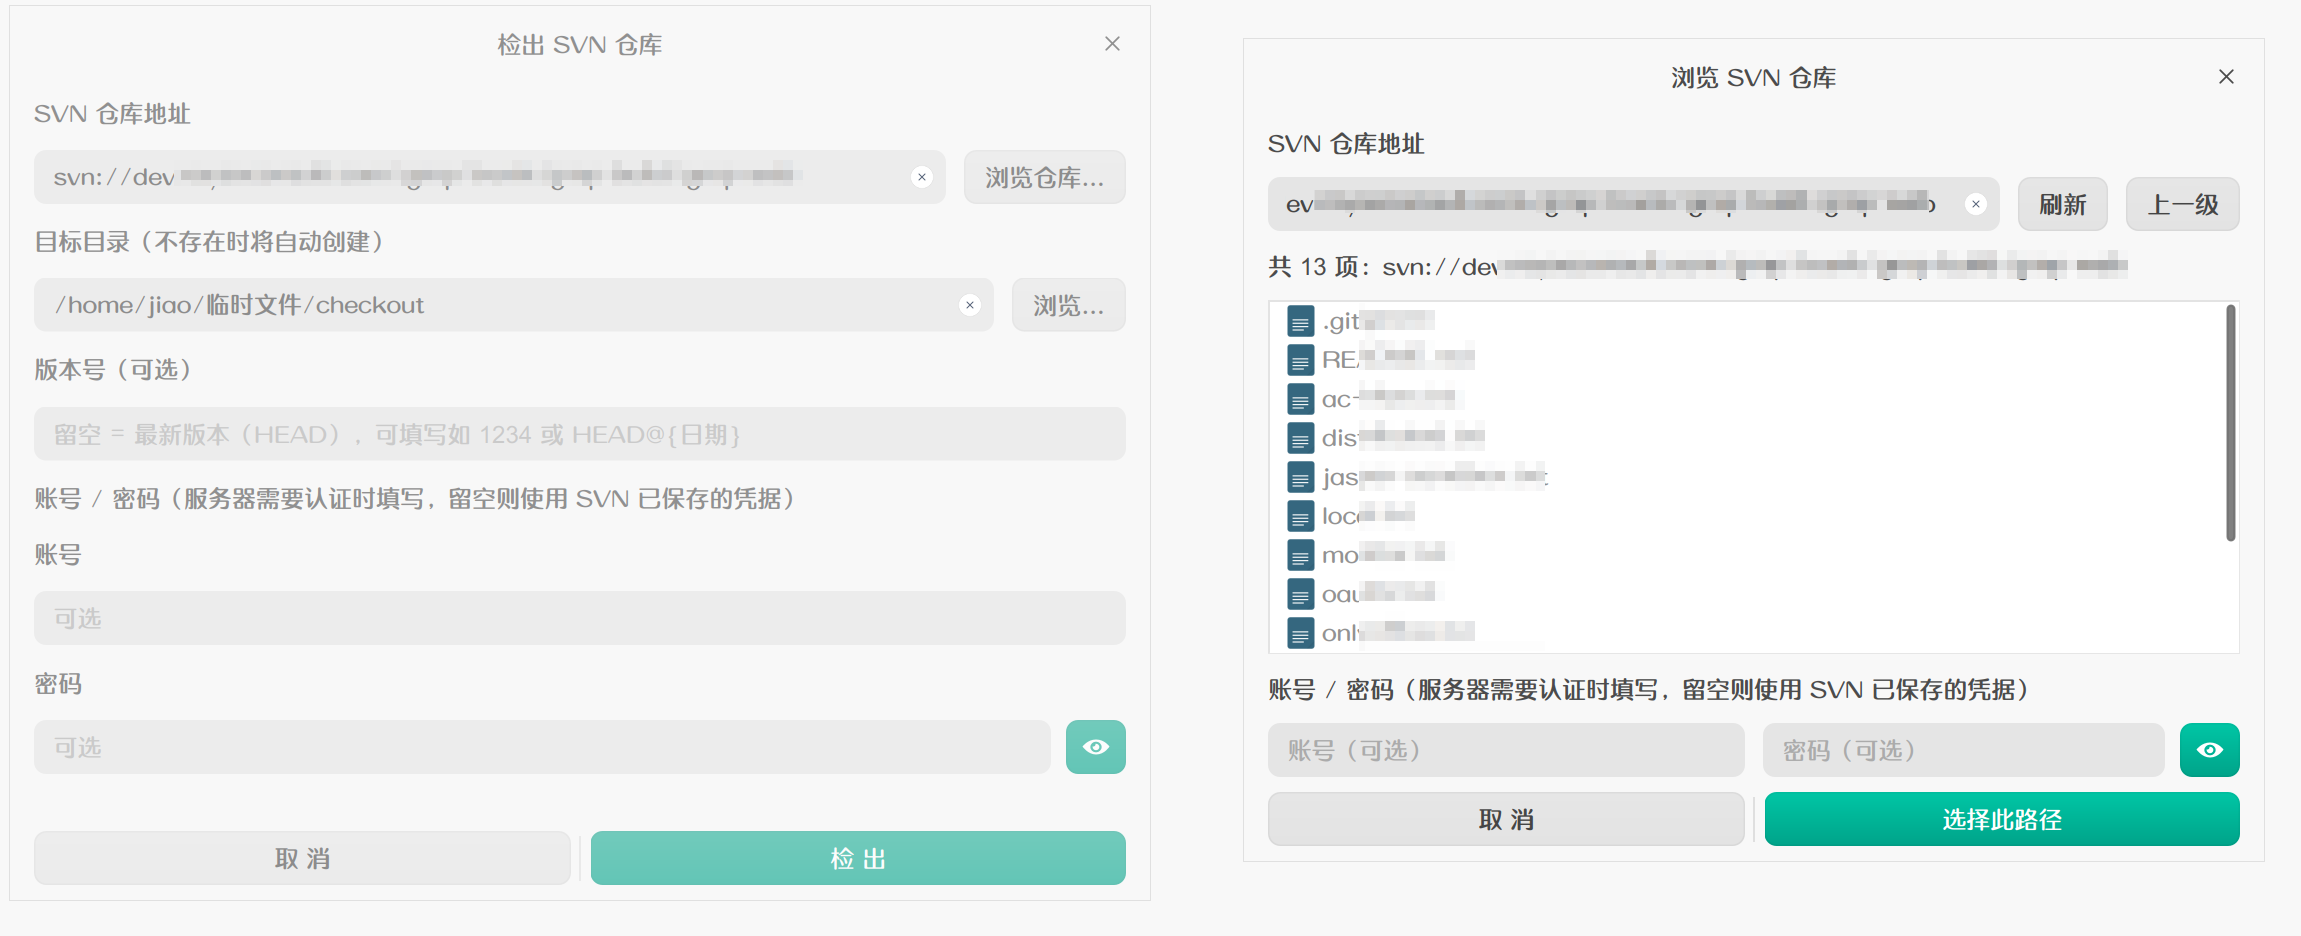Click the file icon of the mo entry
This screenshot has width=2301, height=936.
click(1300, 555)
